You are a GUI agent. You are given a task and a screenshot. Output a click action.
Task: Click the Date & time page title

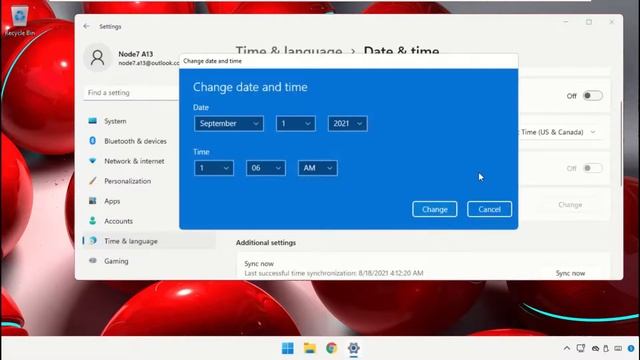[x=401, y=51]
